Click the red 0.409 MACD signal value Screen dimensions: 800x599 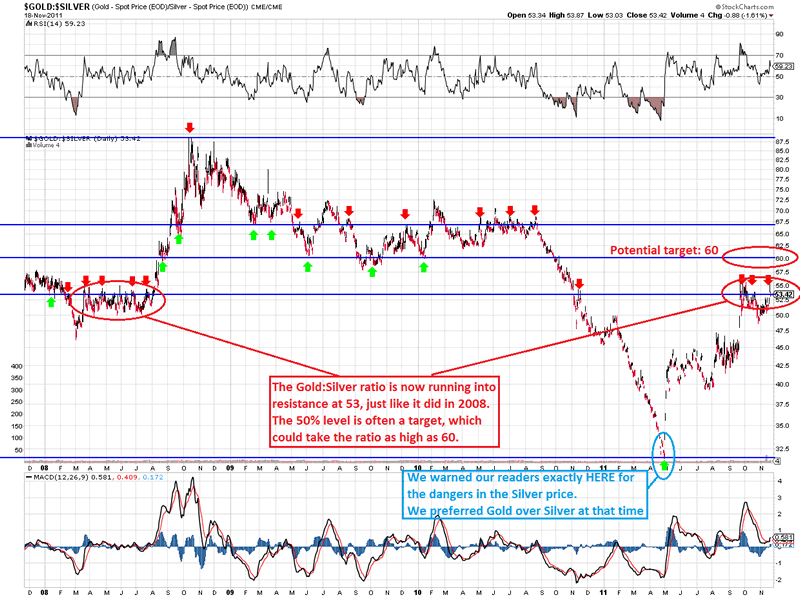(126, 477)
